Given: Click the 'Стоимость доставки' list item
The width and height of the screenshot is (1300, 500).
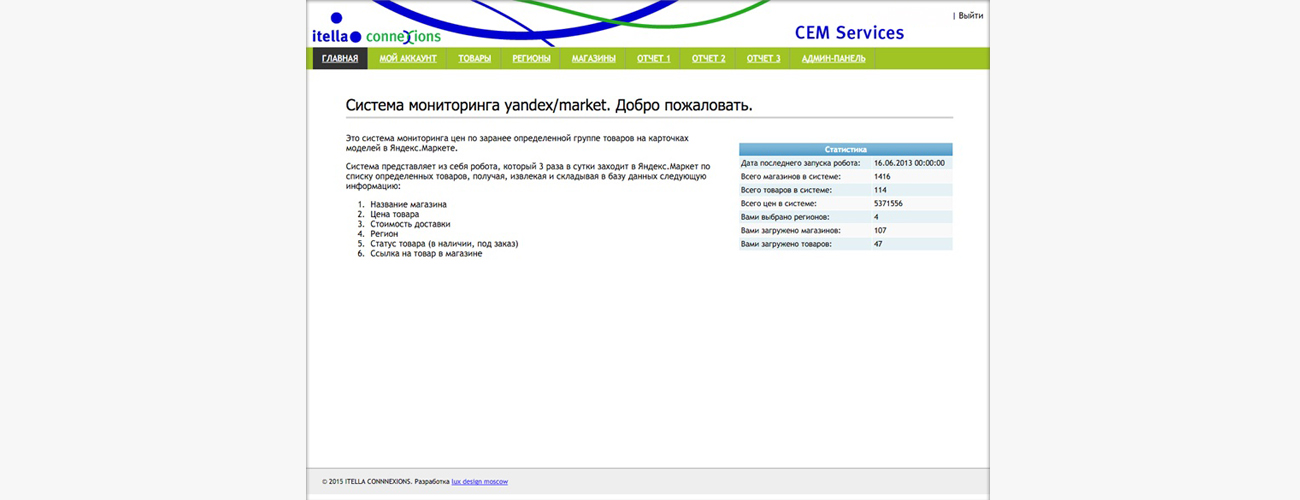Looking at the screenshot, I should [410, 224].
